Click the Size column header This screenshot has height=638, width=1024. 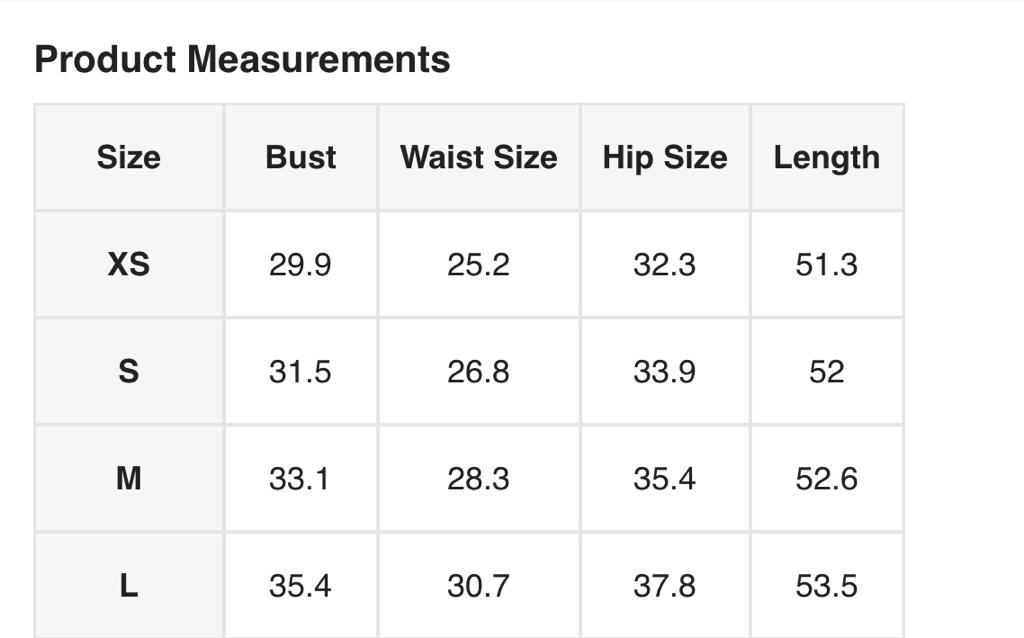point(129,158)
